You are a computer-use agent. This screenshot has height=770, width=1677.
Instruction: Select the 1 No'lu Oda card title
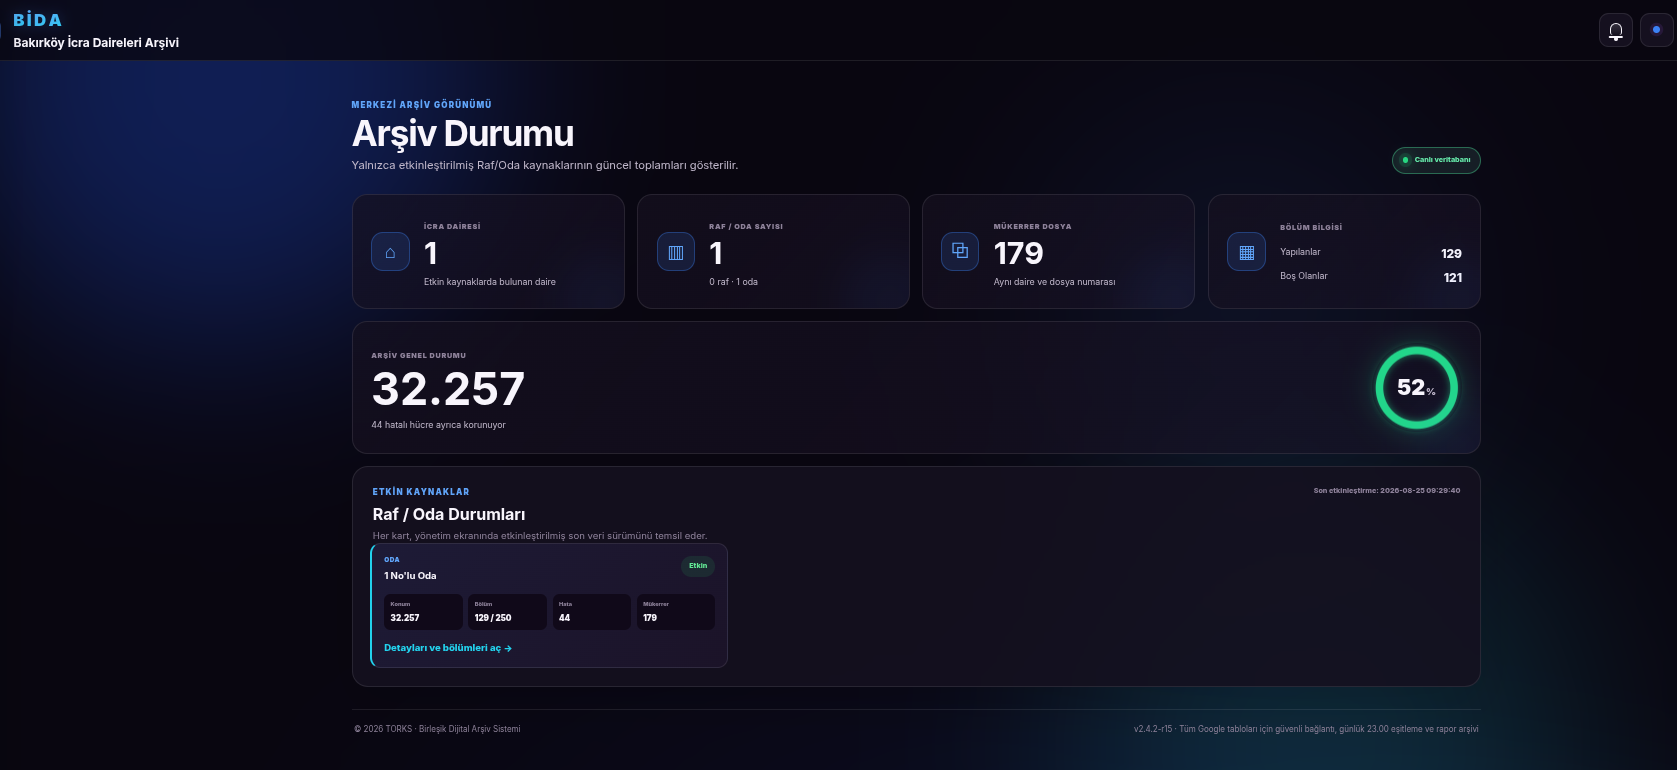tap(410, 576)
